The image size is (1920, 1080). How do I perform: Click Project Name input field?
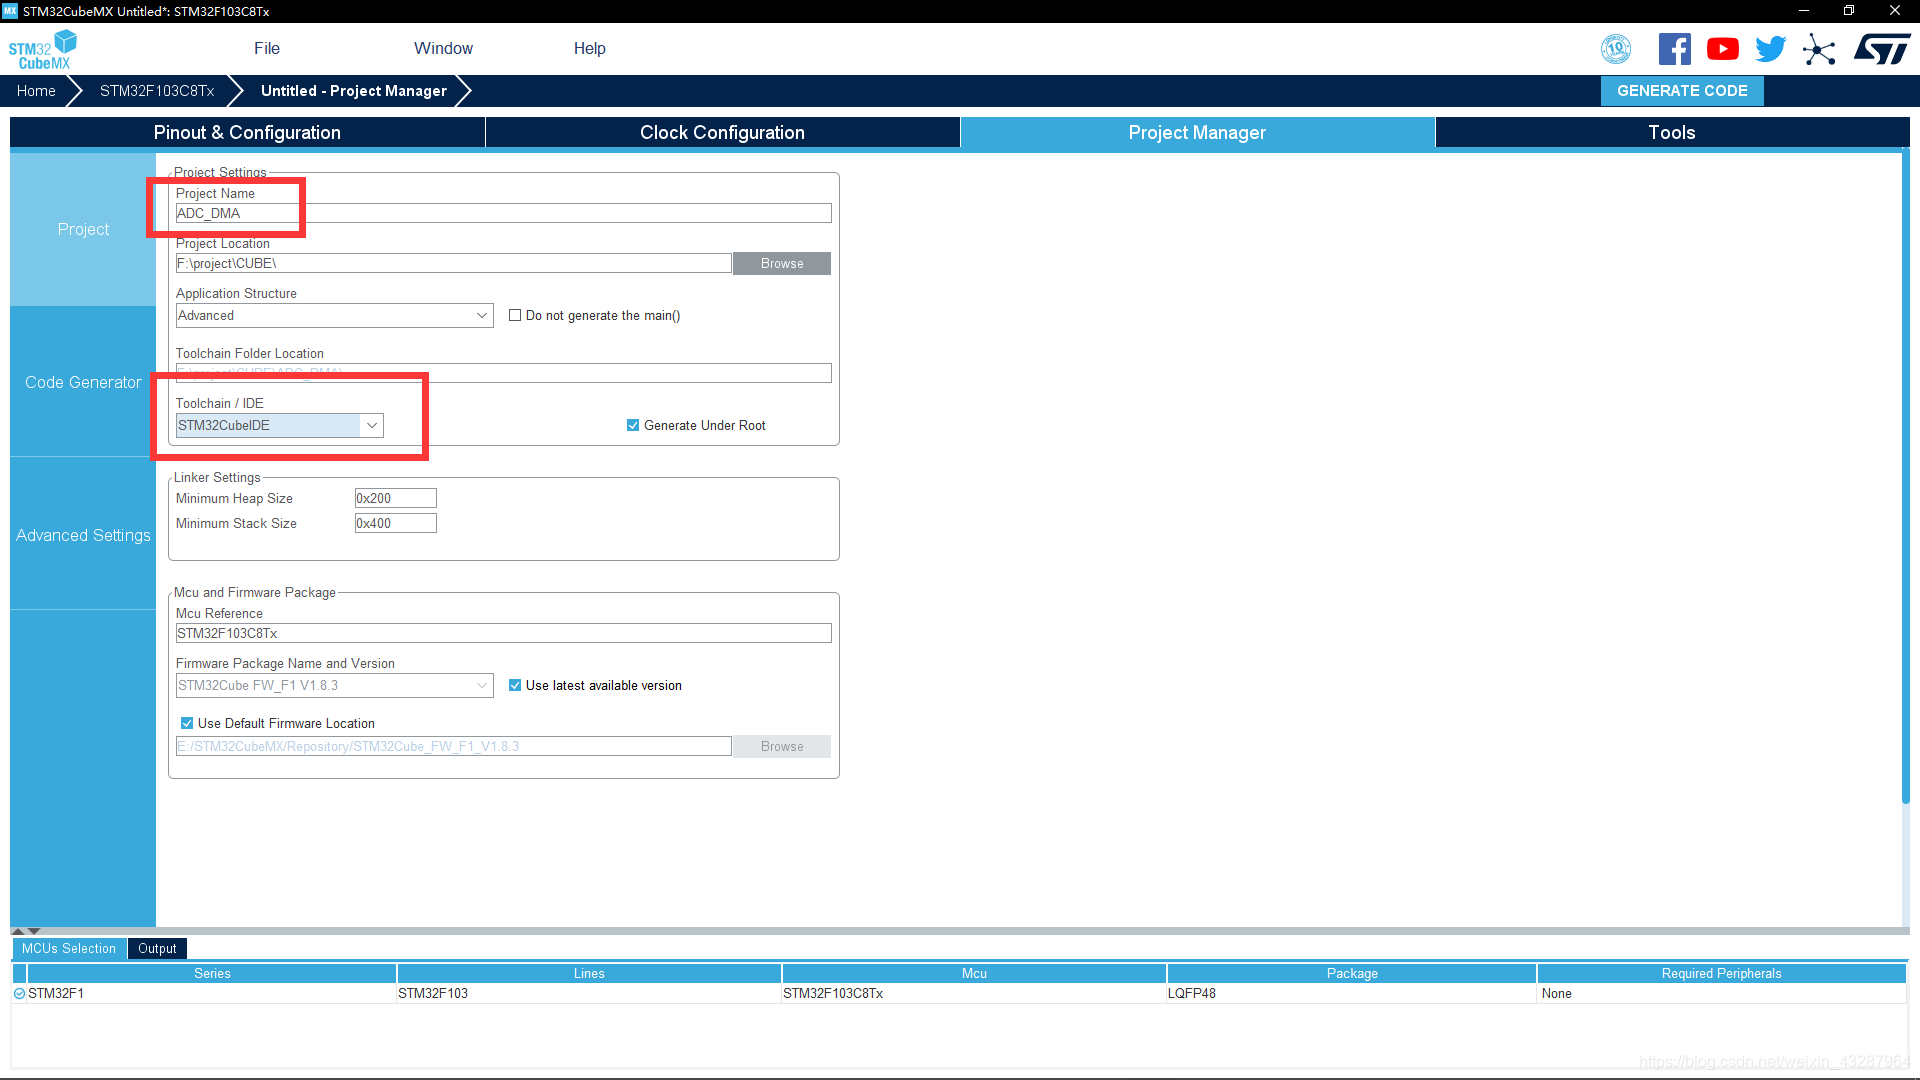coord(502,214)
